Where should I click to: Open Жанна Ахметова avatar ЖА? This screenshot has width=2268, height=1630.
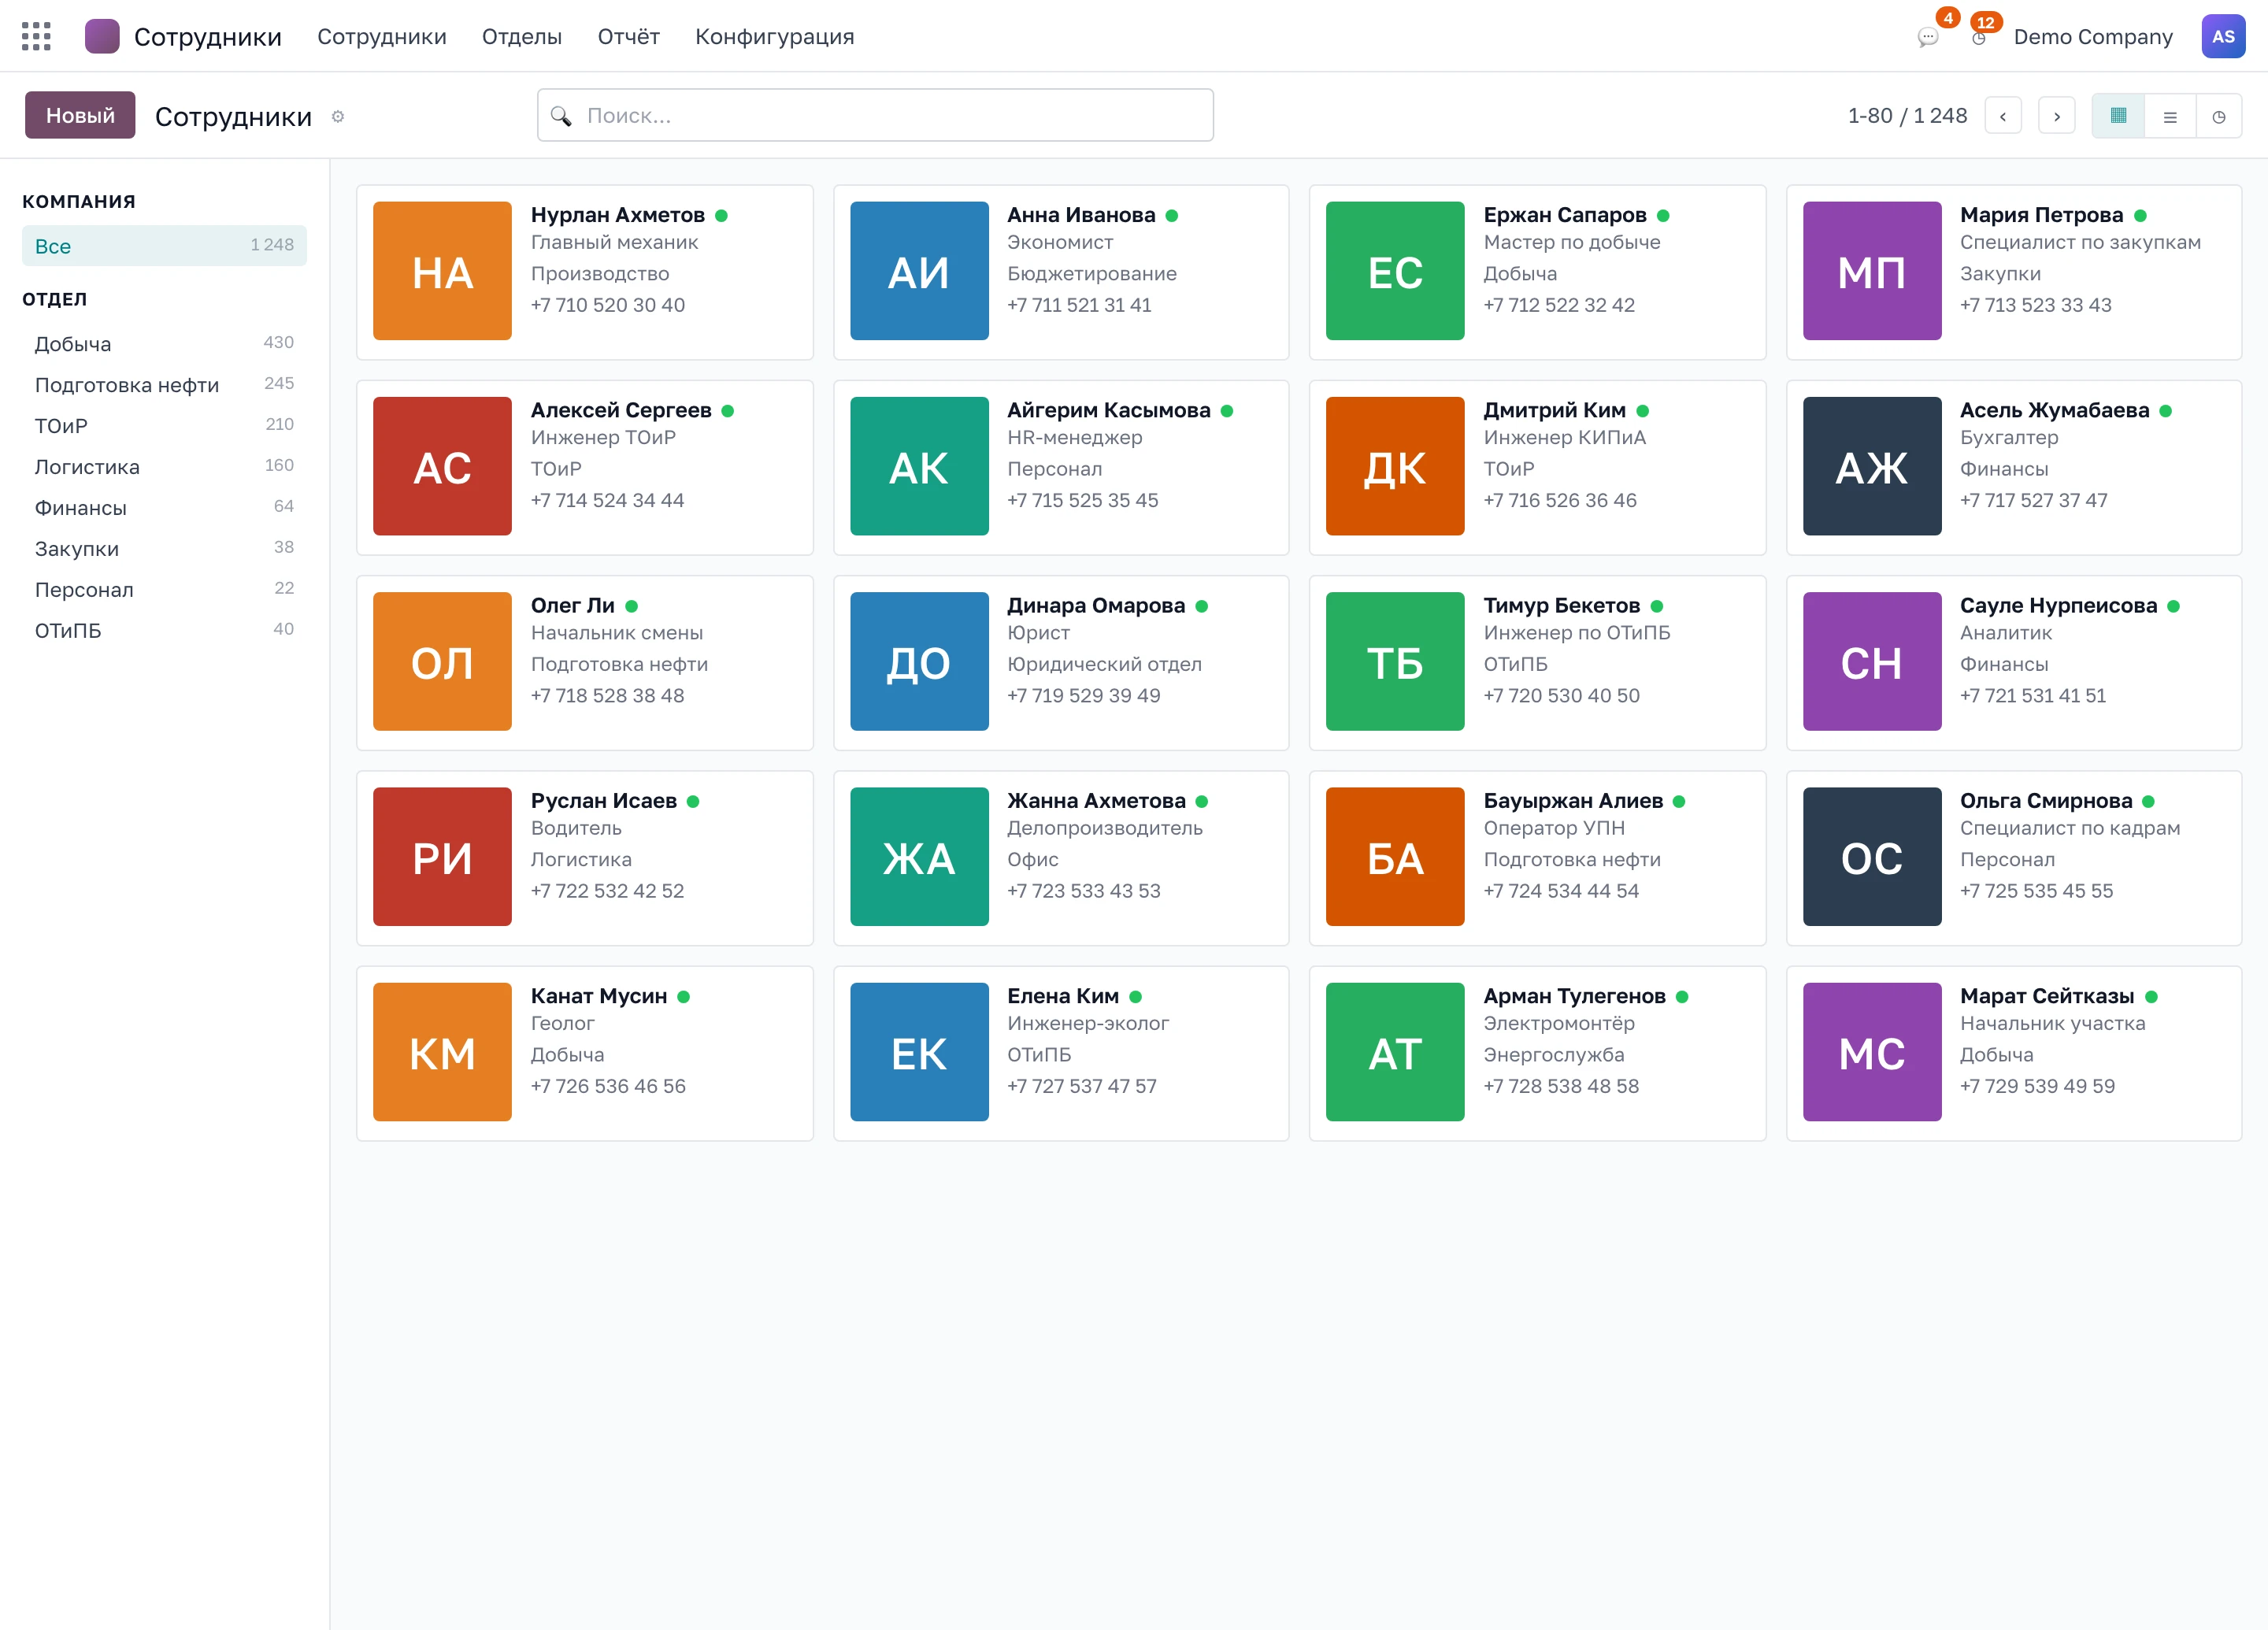pyautogui.click(x=919, y=856)
